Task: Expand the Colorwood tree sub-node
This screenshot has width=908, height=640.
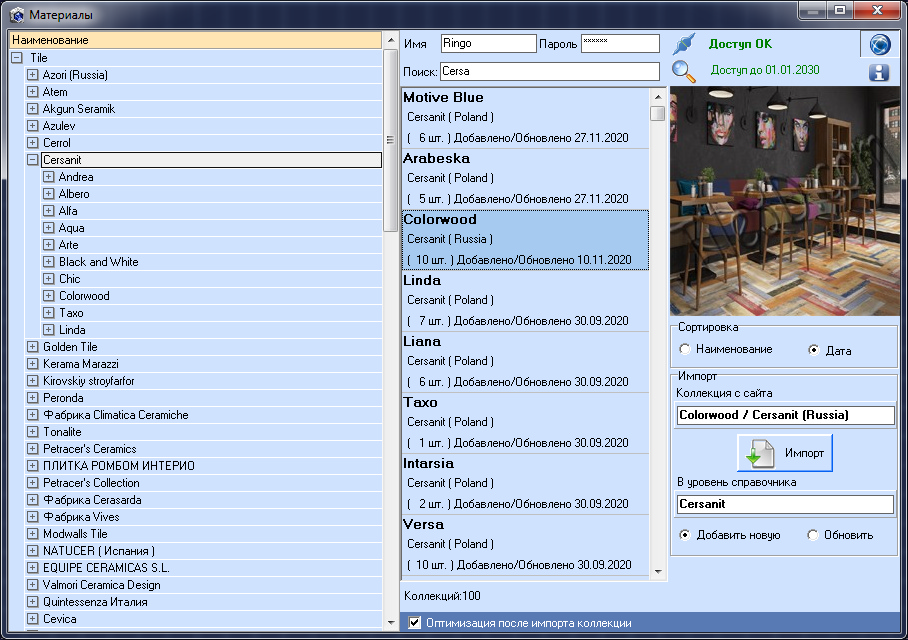Action: click(49, 295)
